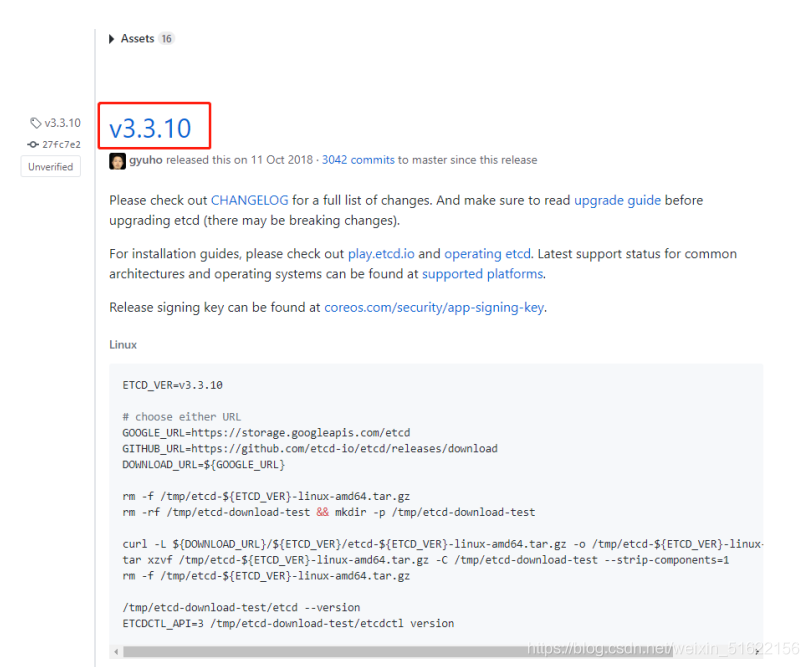Open commit 27fc7e2 link
Screen dimensions: 809x667
coord(61,144)
